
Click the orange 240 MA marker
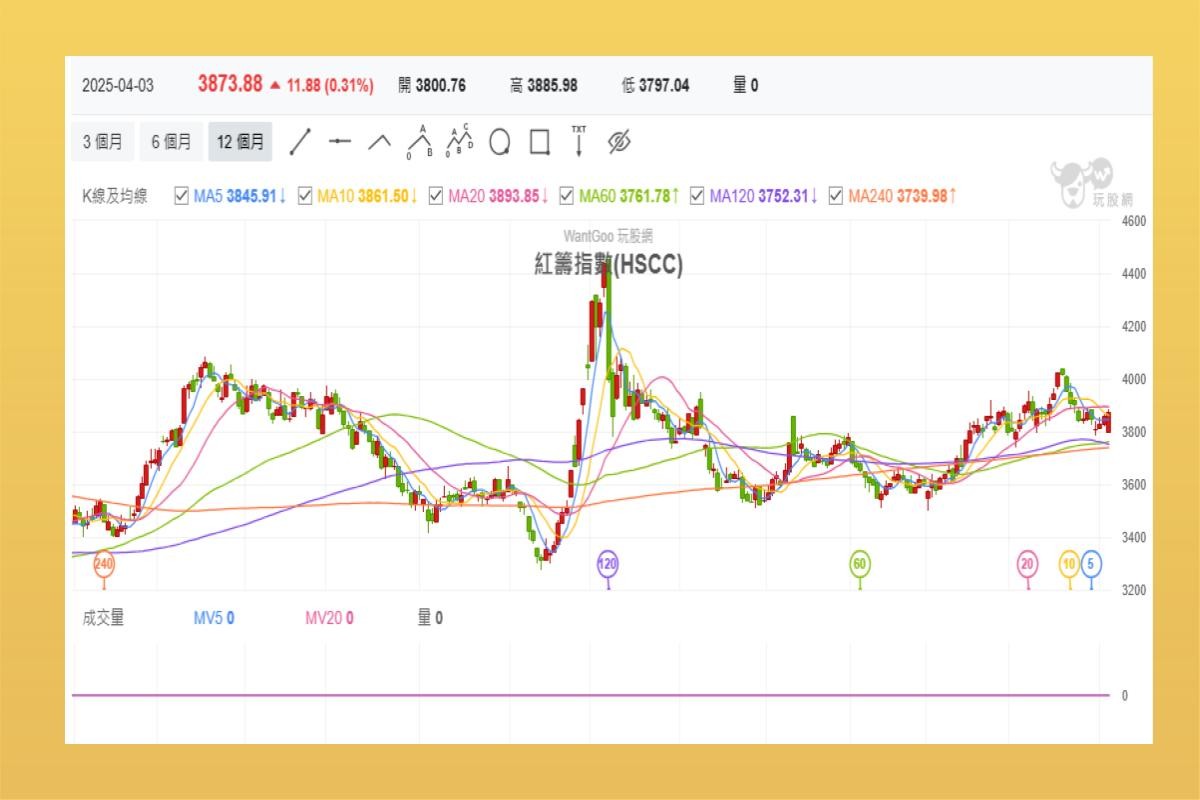point(104,564)
